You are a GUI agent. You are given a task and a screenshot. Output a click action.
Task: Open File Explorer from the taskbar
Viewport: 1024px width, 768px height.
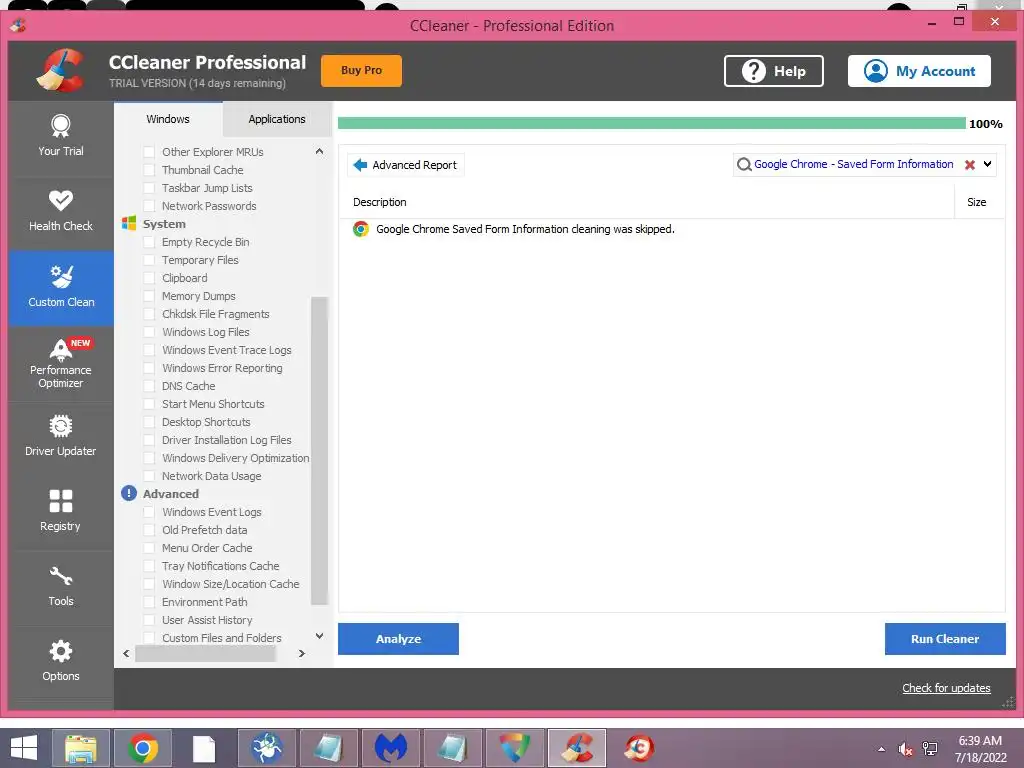tap(80, 748)
